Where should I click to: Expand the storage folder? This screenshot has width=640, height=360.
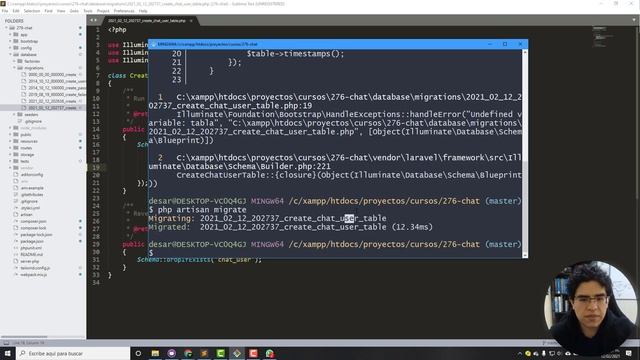click(11, 154)
